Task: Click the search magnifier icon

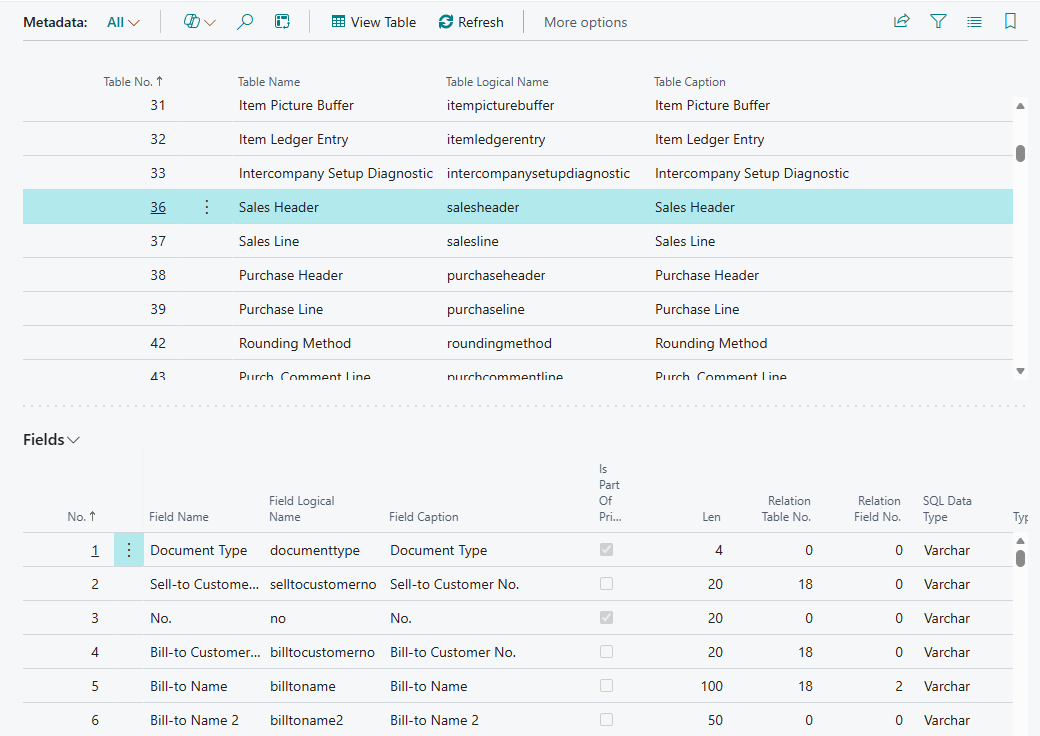Action: pos(245,22)
